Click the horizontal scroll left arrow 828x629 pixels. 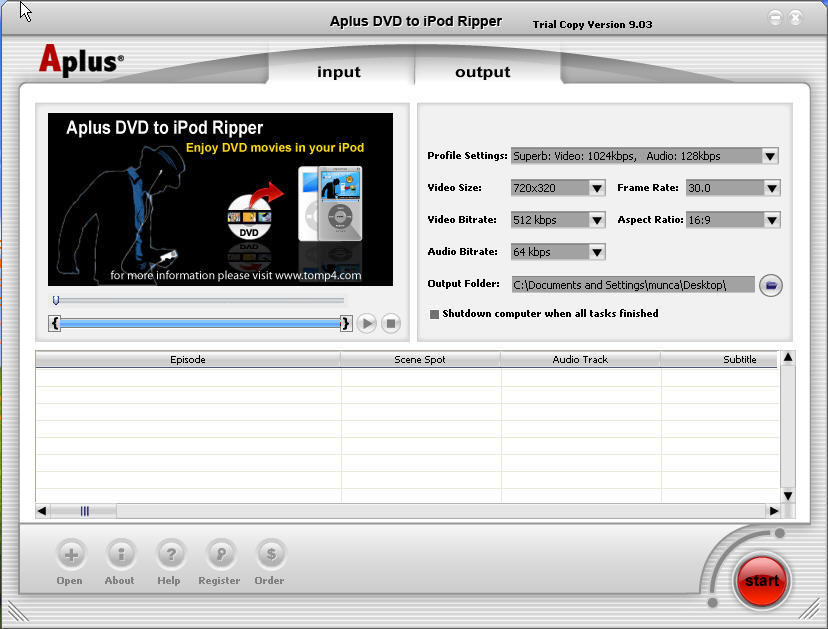point(42,511)
